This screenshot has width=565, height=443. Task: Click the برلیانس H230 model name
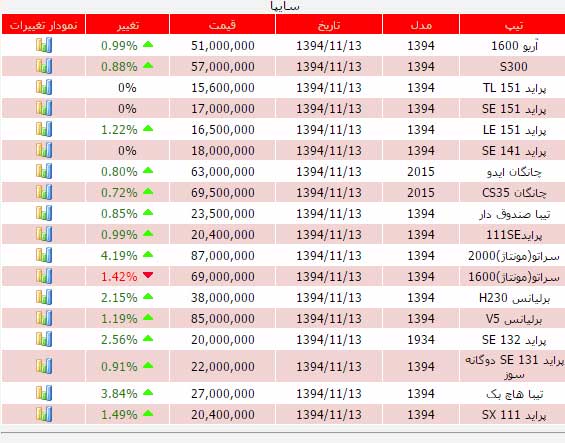tap(514, 298)
